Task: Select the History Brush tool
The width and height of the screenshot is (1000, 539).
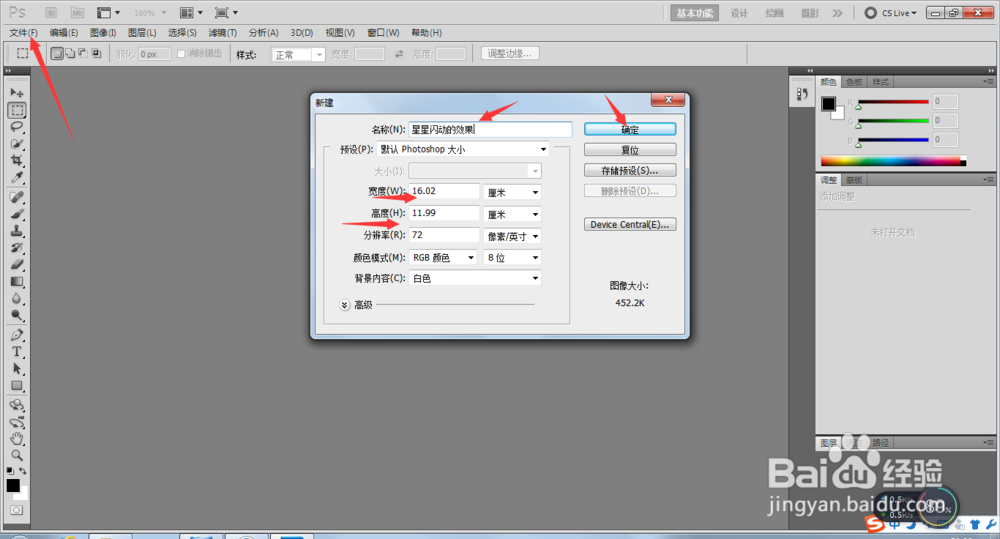Action: [17, 247]
